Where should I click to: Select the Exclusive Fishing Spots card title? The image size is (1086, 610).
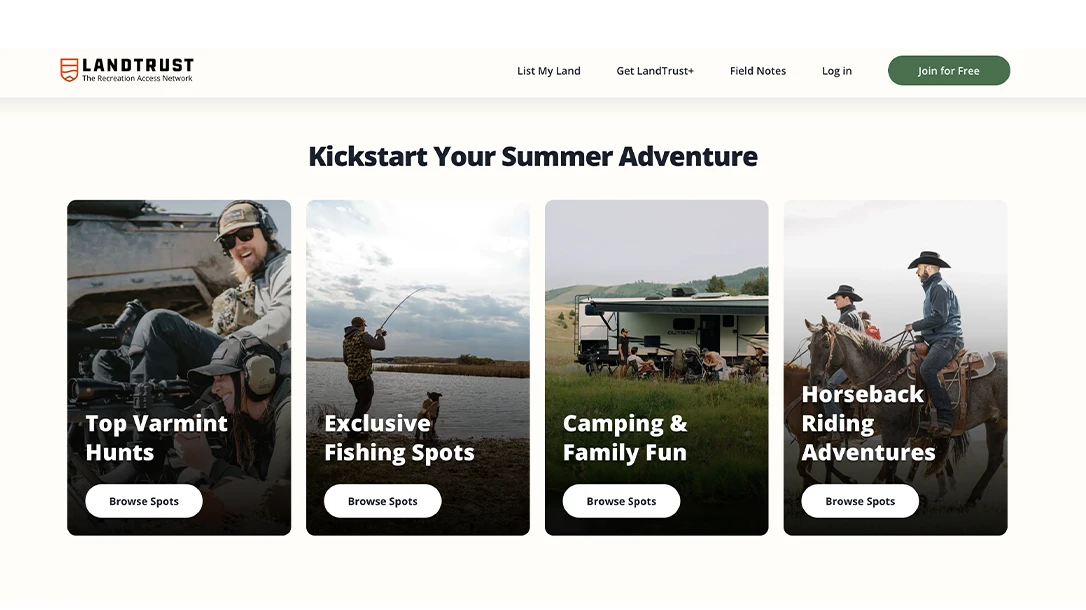[x=399, y=438]
